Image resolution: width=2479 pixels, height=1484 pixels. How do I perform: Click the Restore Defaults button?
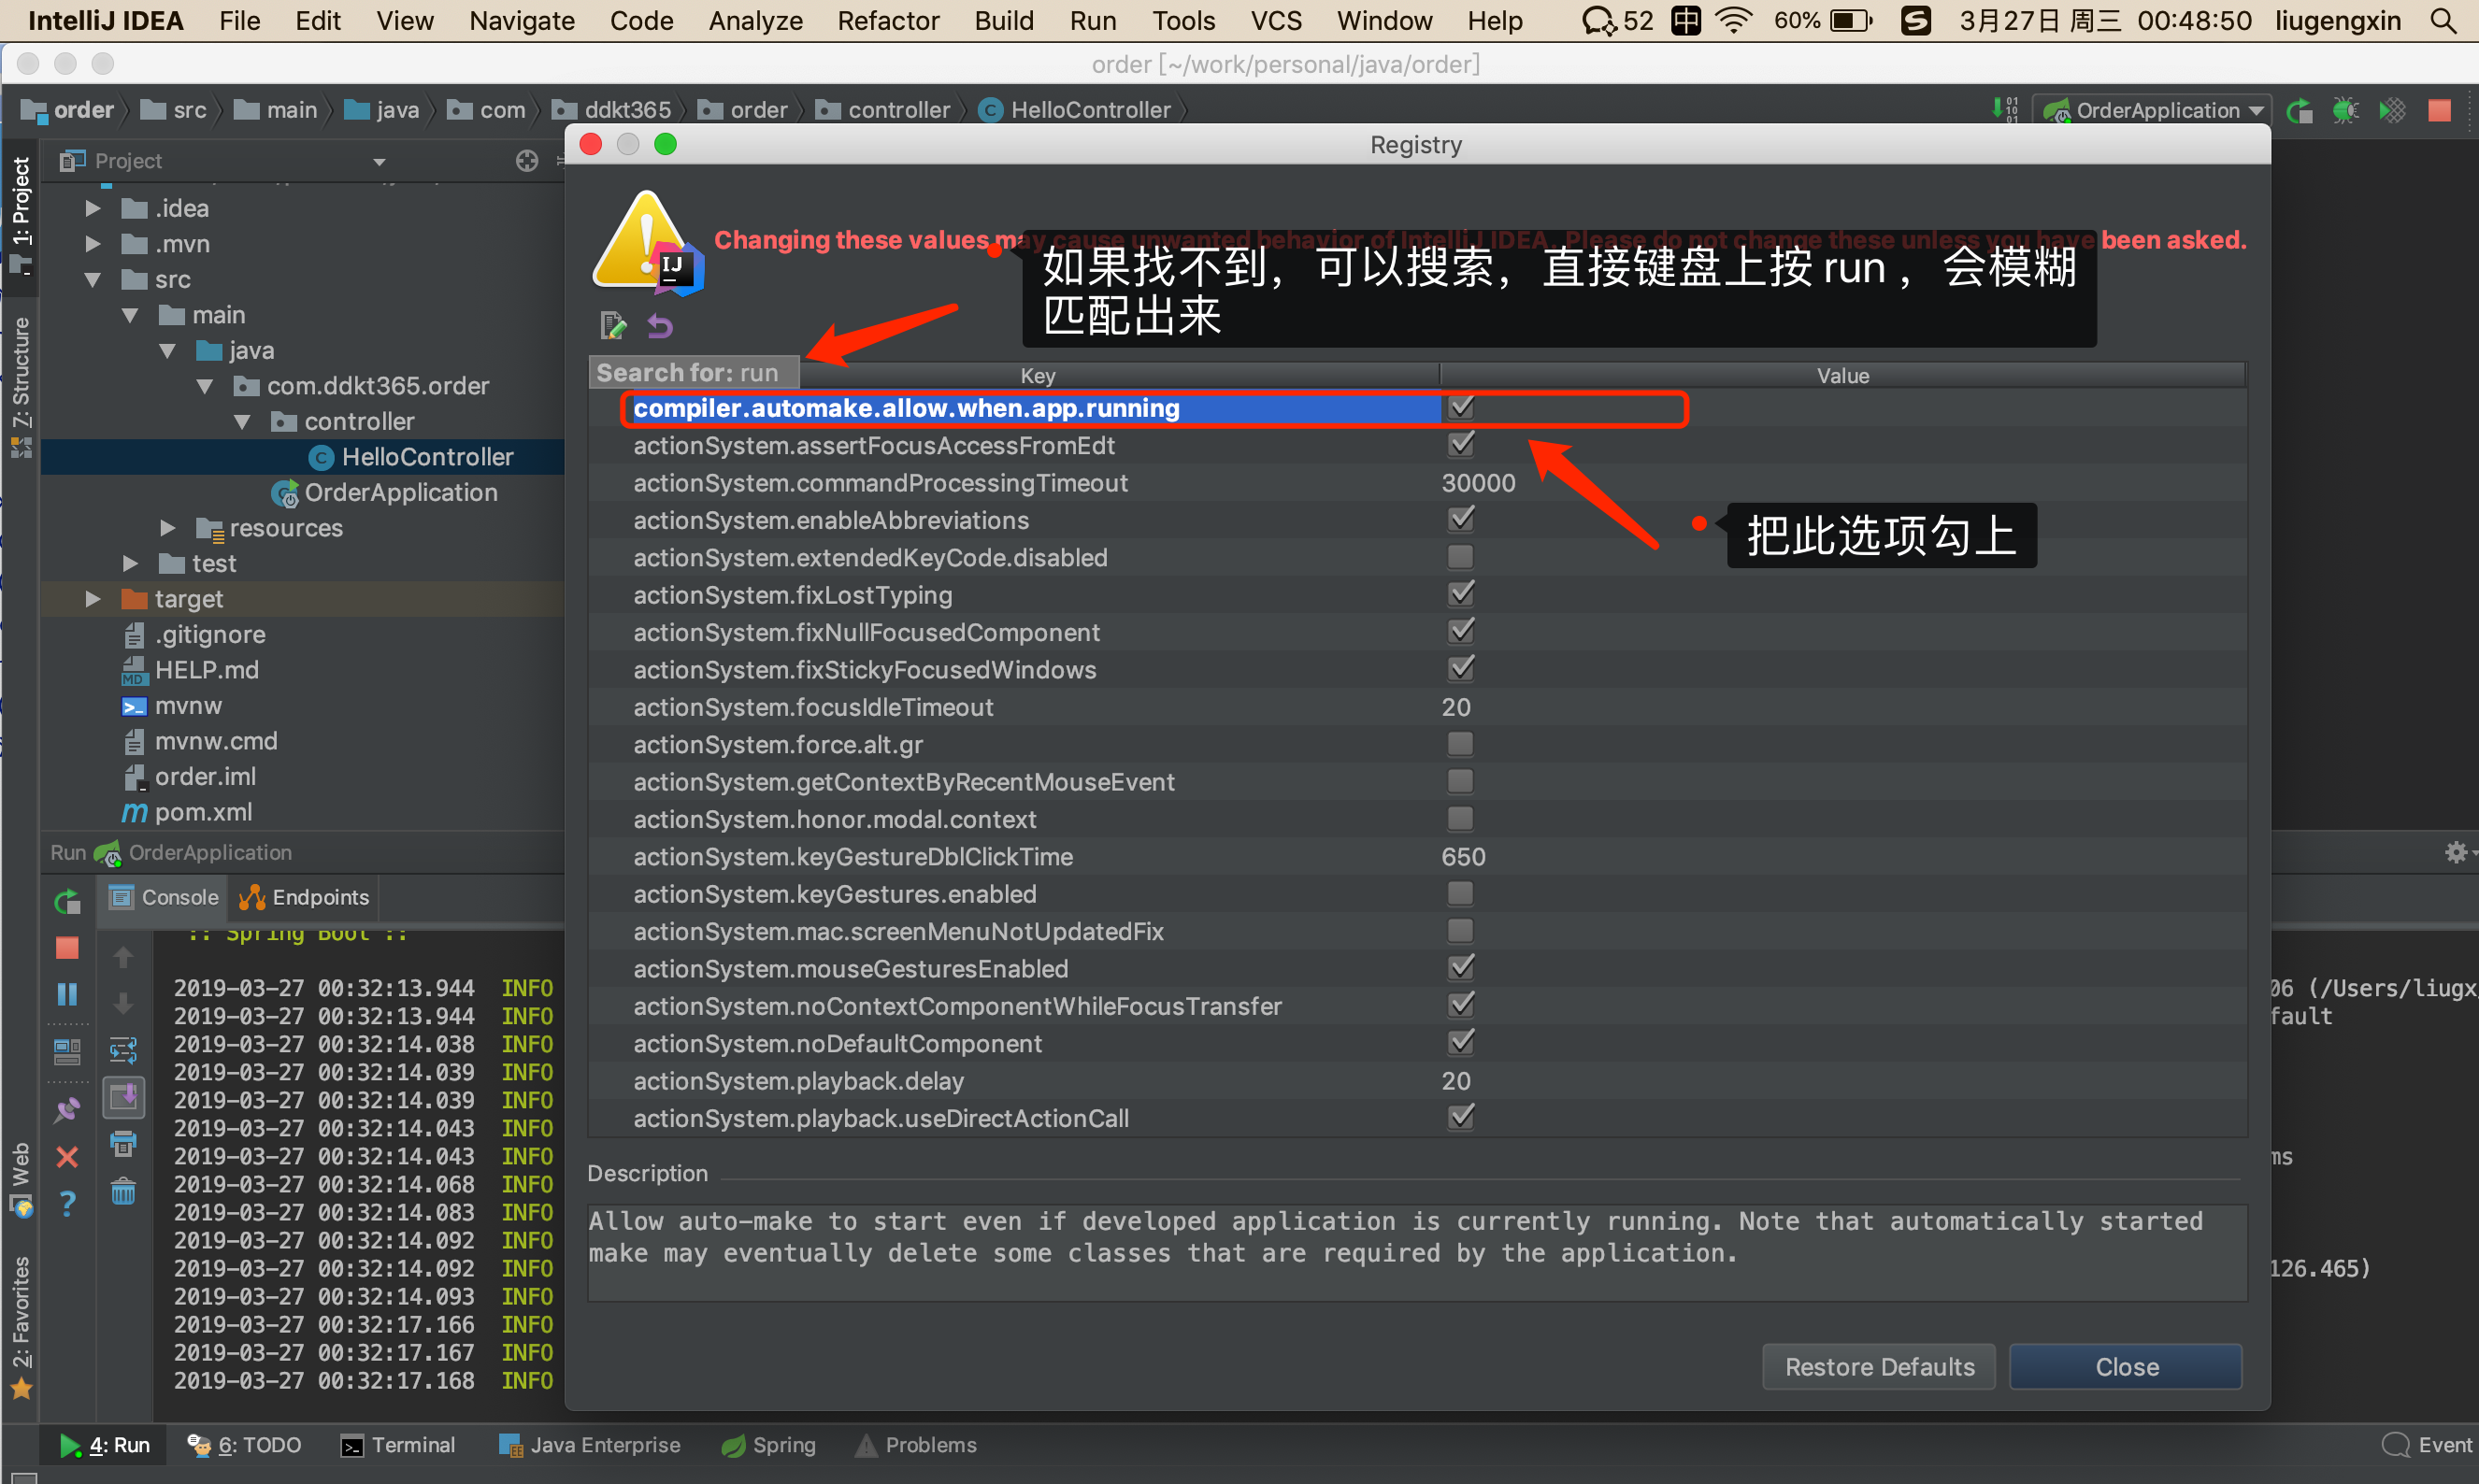(1878, 1366)
